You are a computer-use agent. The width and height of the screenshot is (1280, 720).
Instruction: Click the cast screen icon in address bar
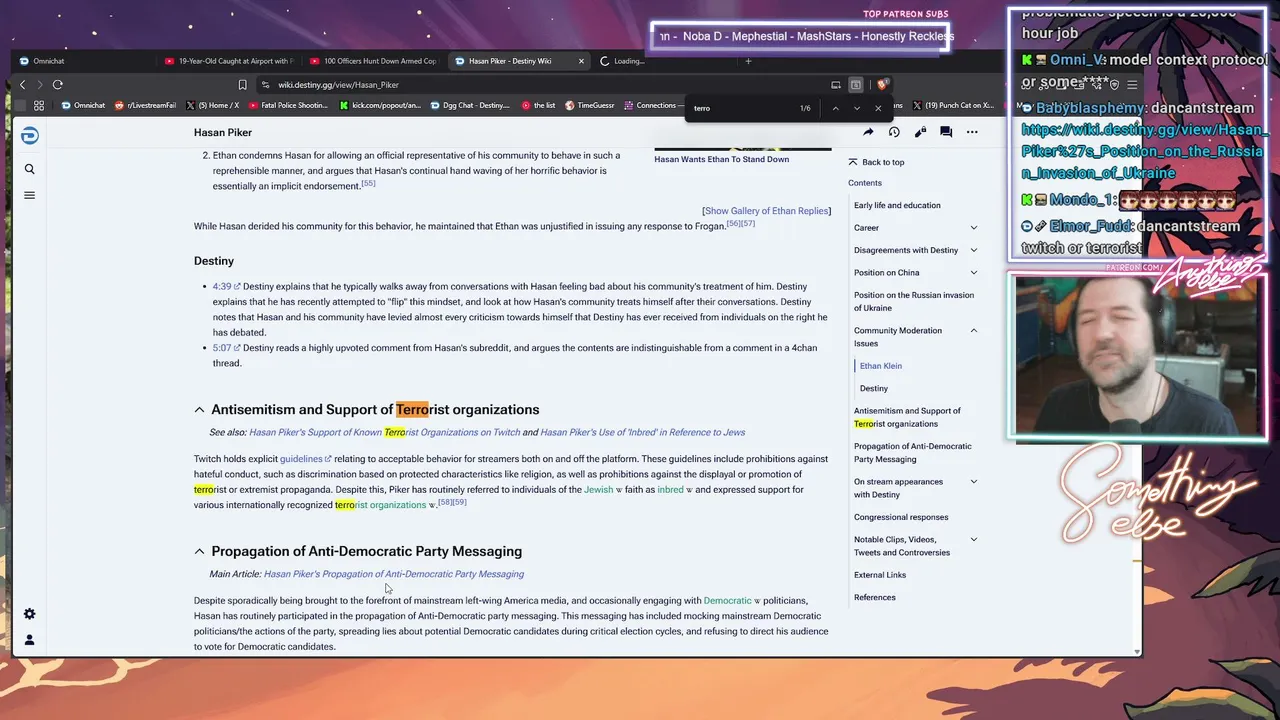pyautogui.click(x=836, y=85)
